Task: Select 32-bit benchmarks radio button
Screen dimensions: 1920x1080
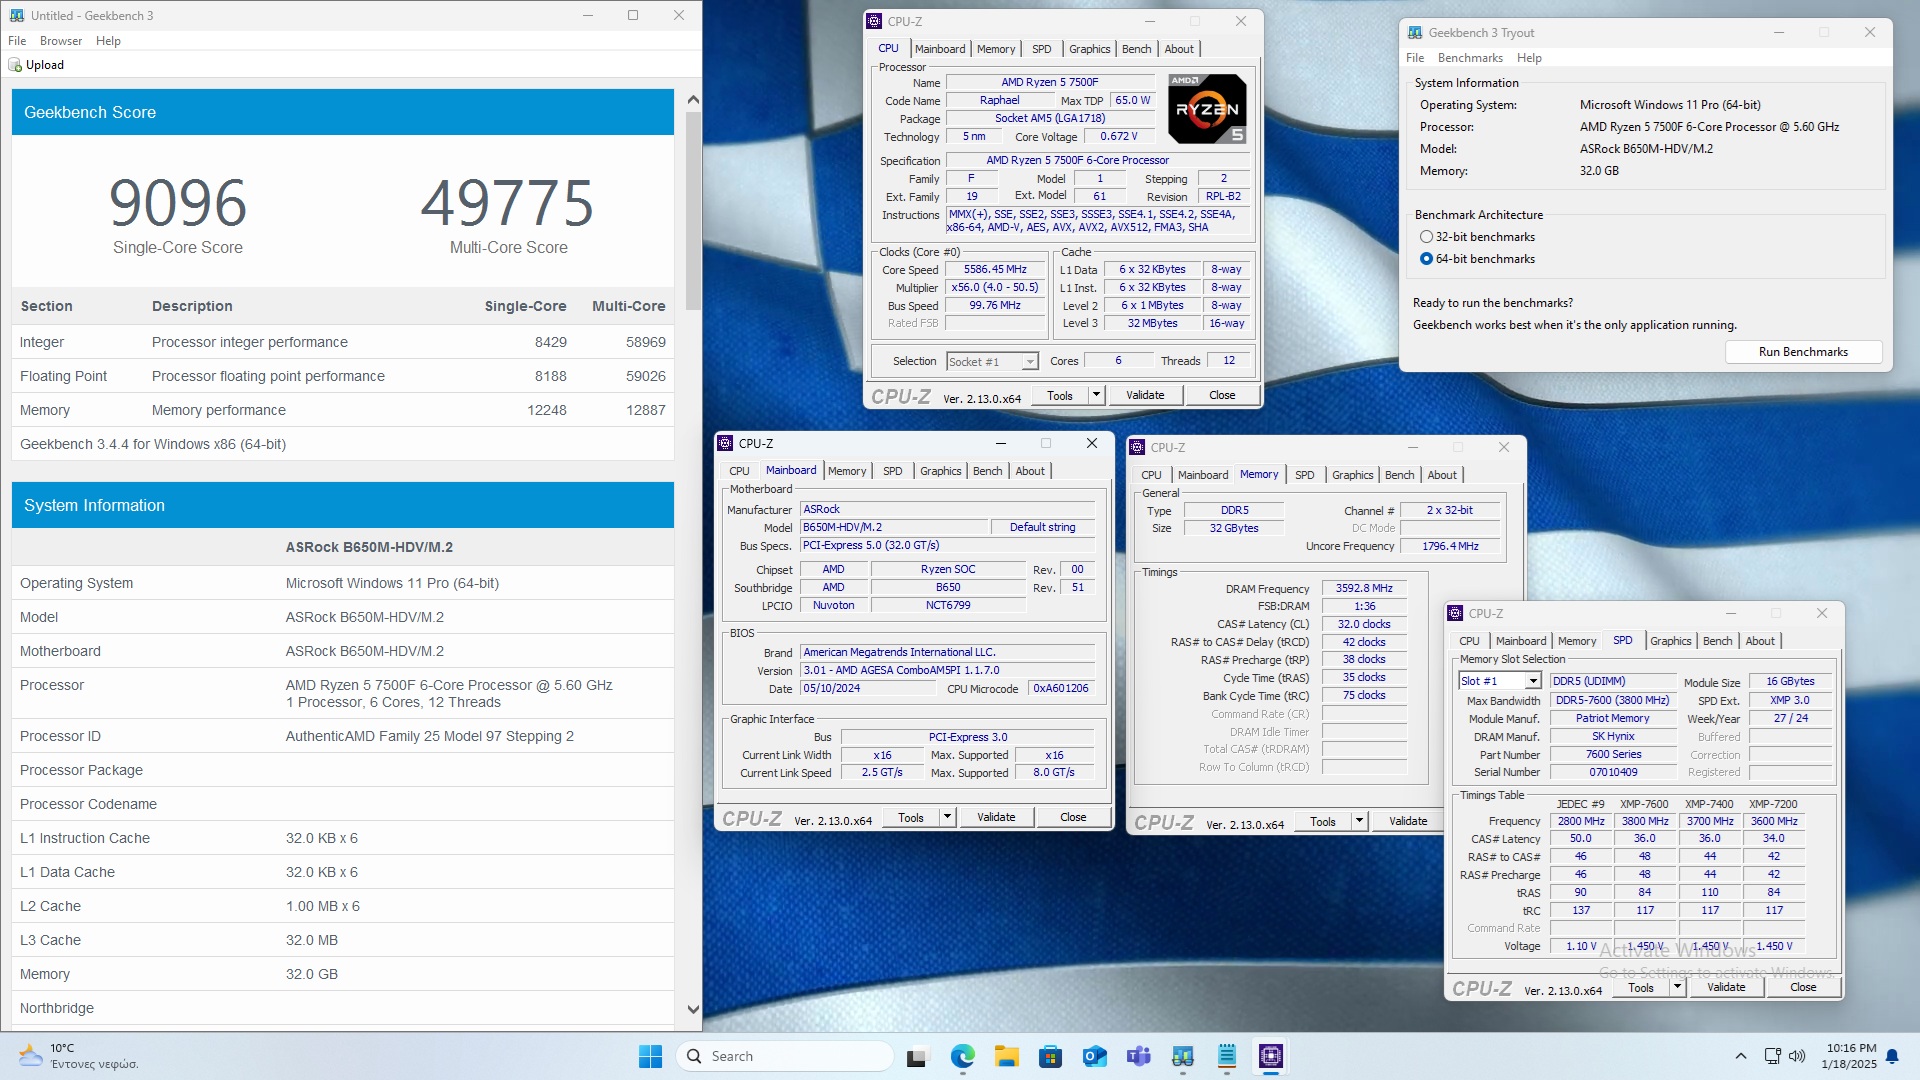Action: [1426, 237]
